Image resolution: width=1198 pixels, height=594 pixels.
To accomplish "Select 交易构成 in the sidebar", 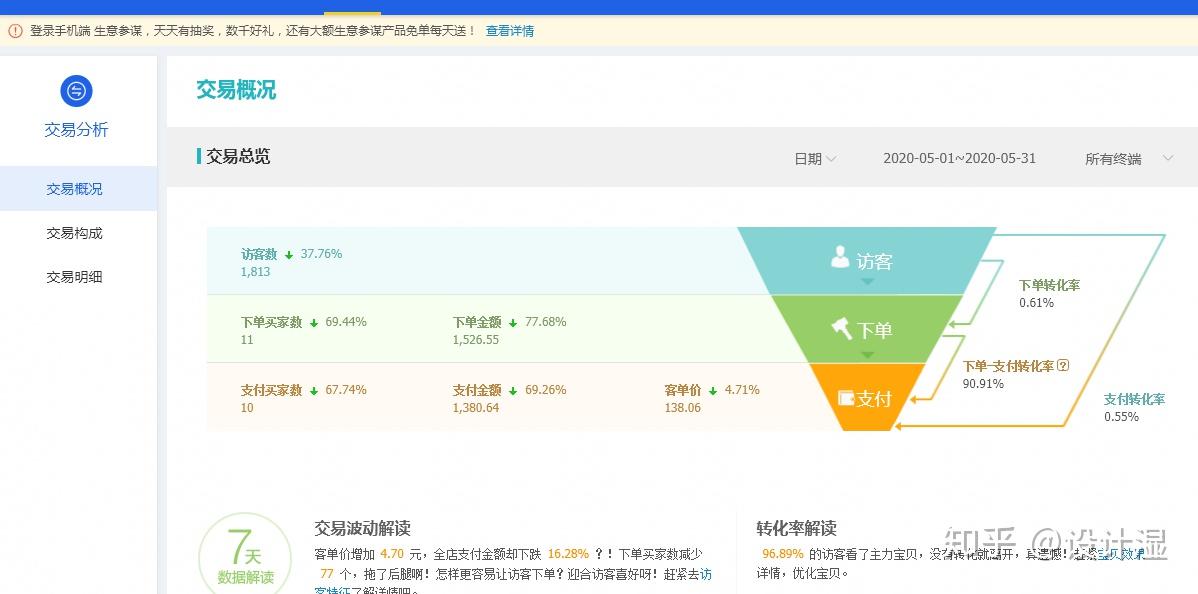I will (74, 233).
